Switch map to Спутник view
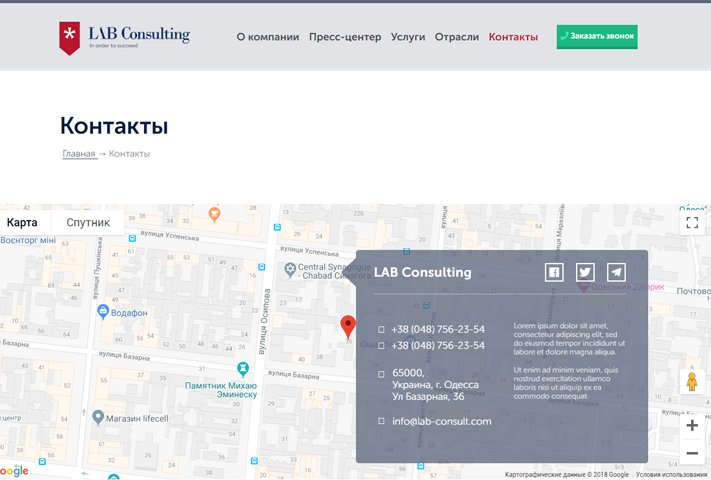This screenshot has width=711, height=480. tap(88, 223)
